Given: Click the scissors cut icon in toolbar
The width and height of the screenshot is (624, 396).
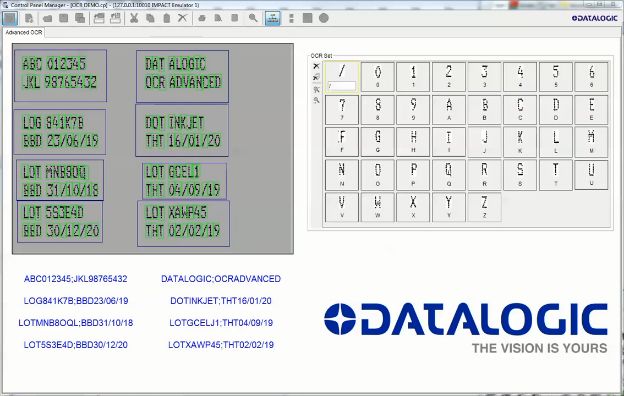Looking at the screenshot, I should coord(134,18).
